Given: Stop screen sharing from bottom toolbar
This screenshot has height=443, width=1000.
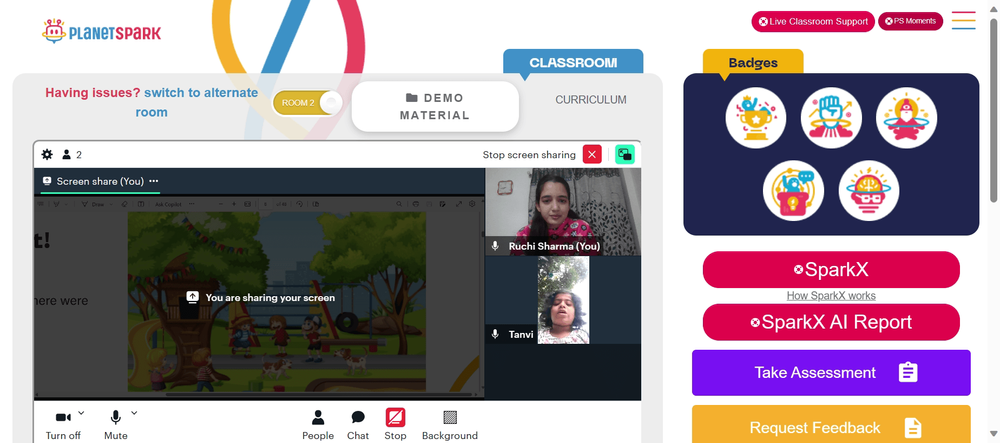Looking at the screenshot, I should pos(395,425).
